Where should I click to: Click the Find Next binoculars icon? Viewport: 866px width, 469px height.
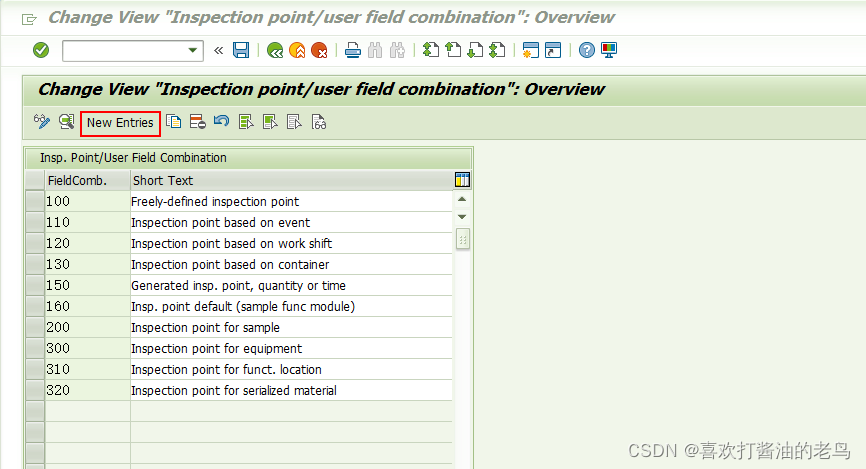397,50
